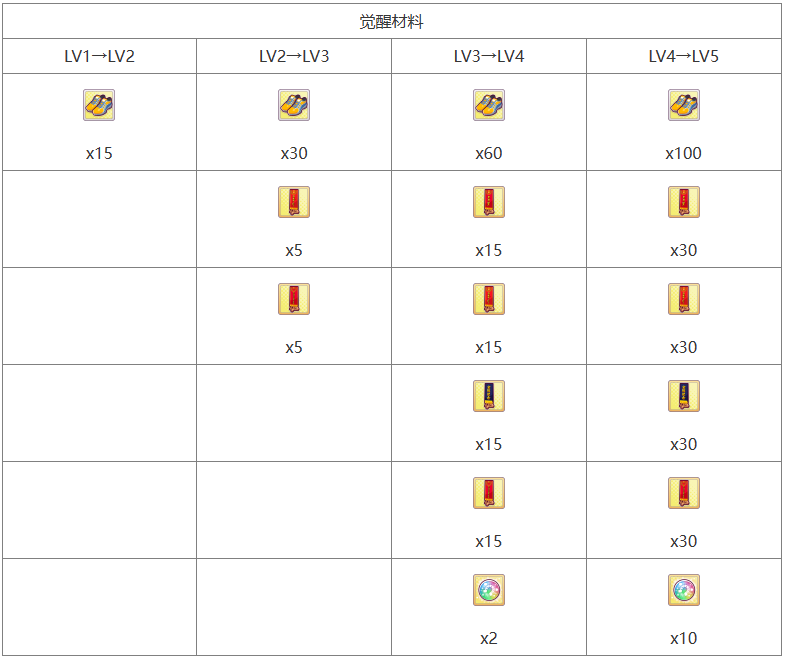This screenshot has height=660, width=787.
Task: Select the x10 quantity text
Action: (684, 638)
